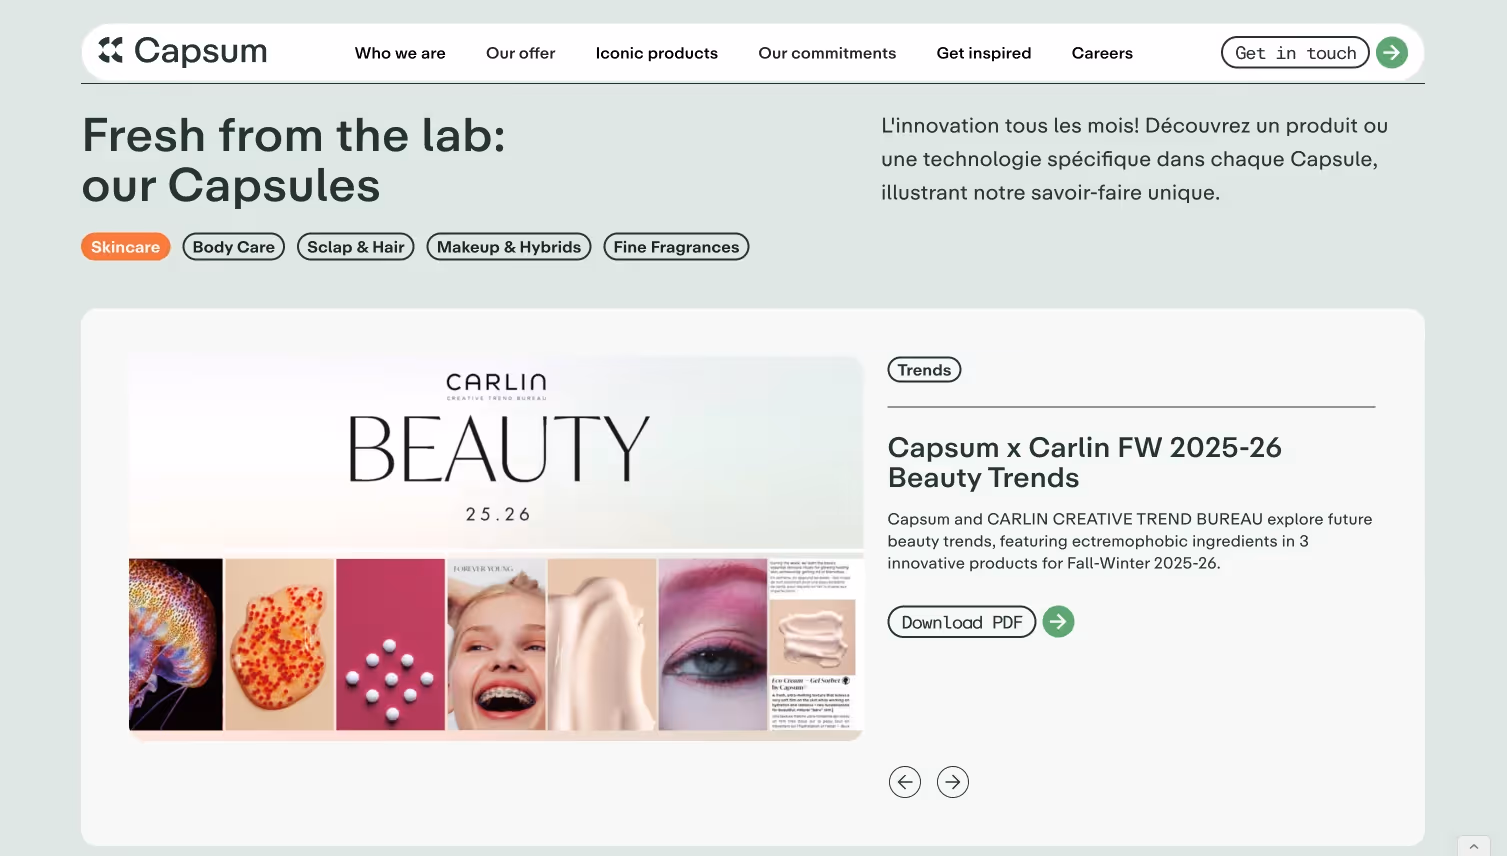The height and width of the screenshot is (856, 1507).
Task: Switch to Makeup & Hybrids capsules
Action: click(x=509, y=247)
